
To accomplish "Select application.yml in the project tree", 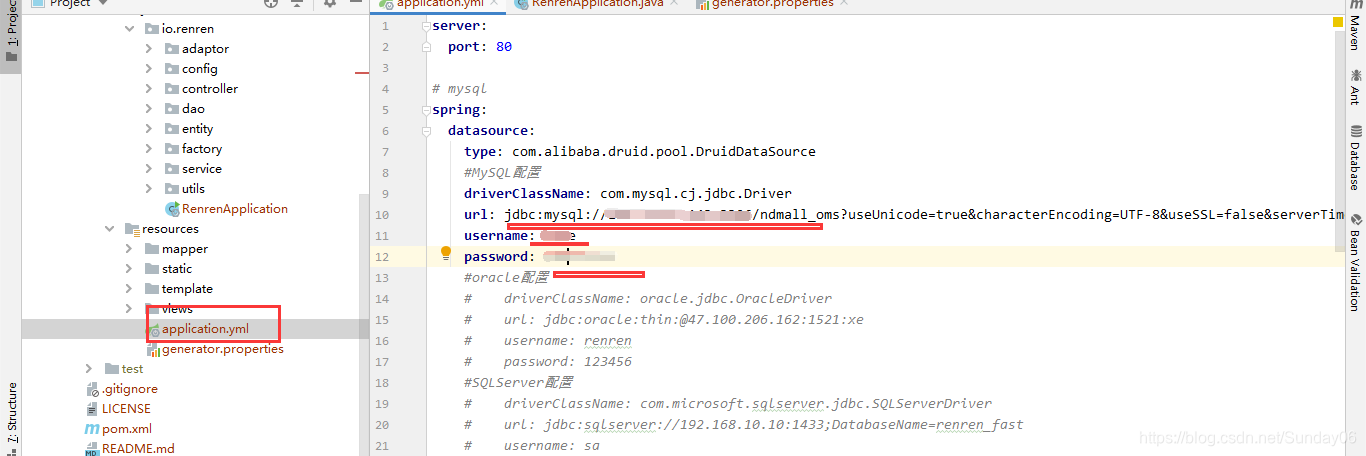I will pyautogui.click(x=197, y=329).
